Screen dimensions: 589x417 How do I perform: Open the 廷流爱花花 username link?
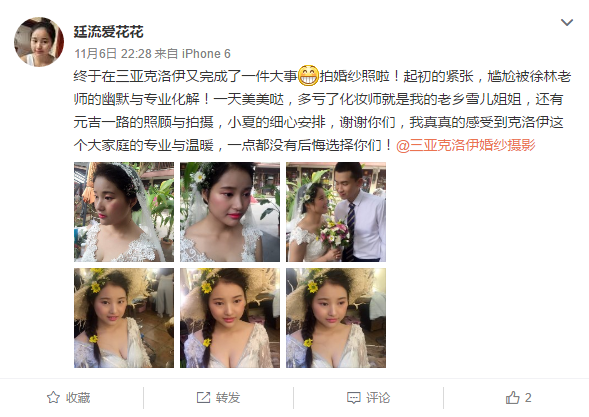[x=109, y=32]
